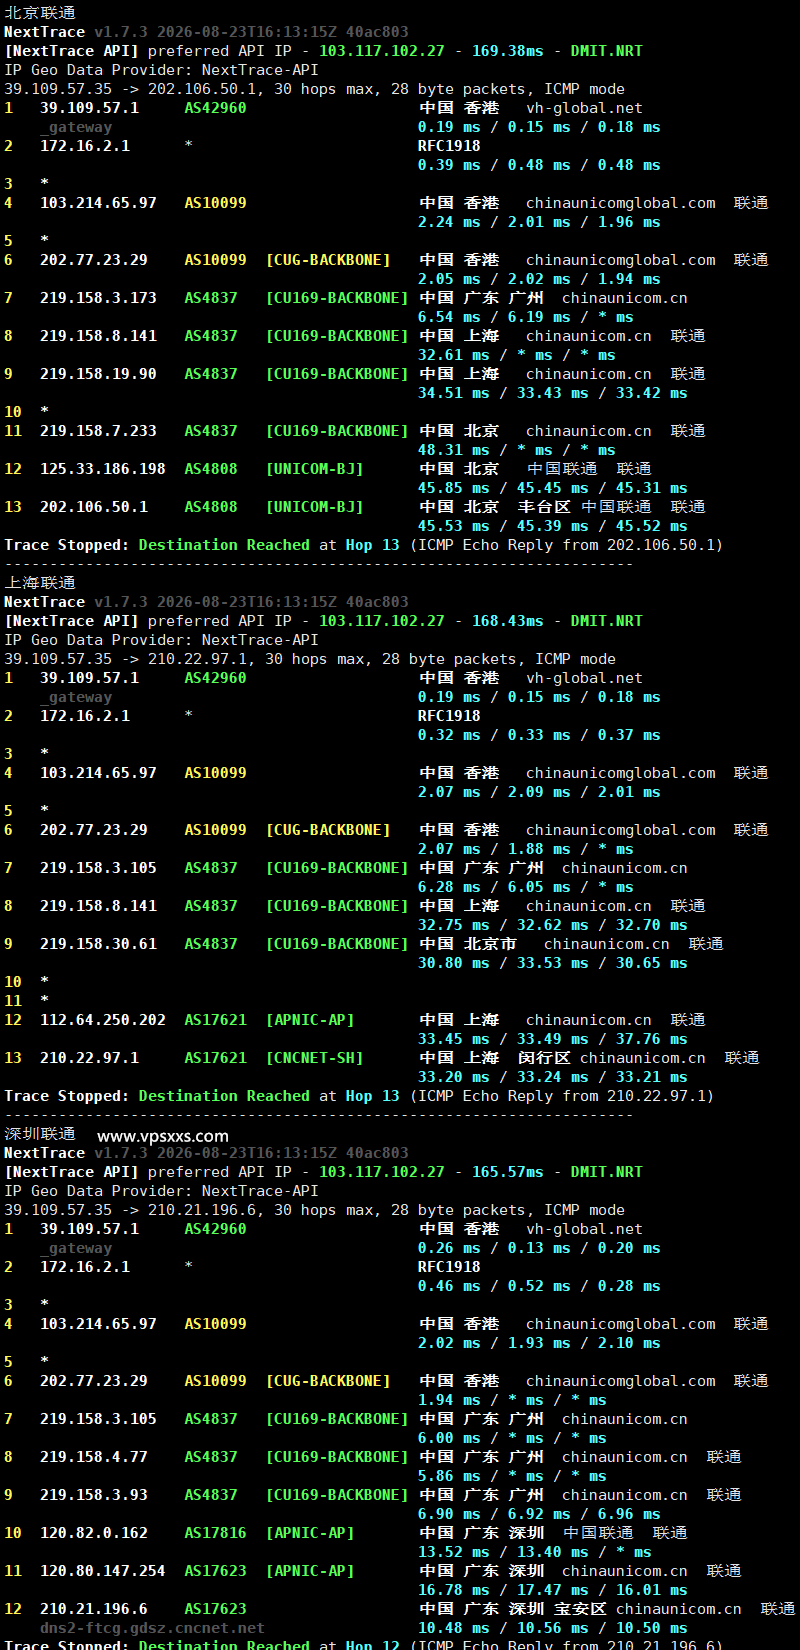The height and width of the screenshot is (1650, 800).
Task: Click hop IP 120.80.147.254
Action: pos(103,1571)
